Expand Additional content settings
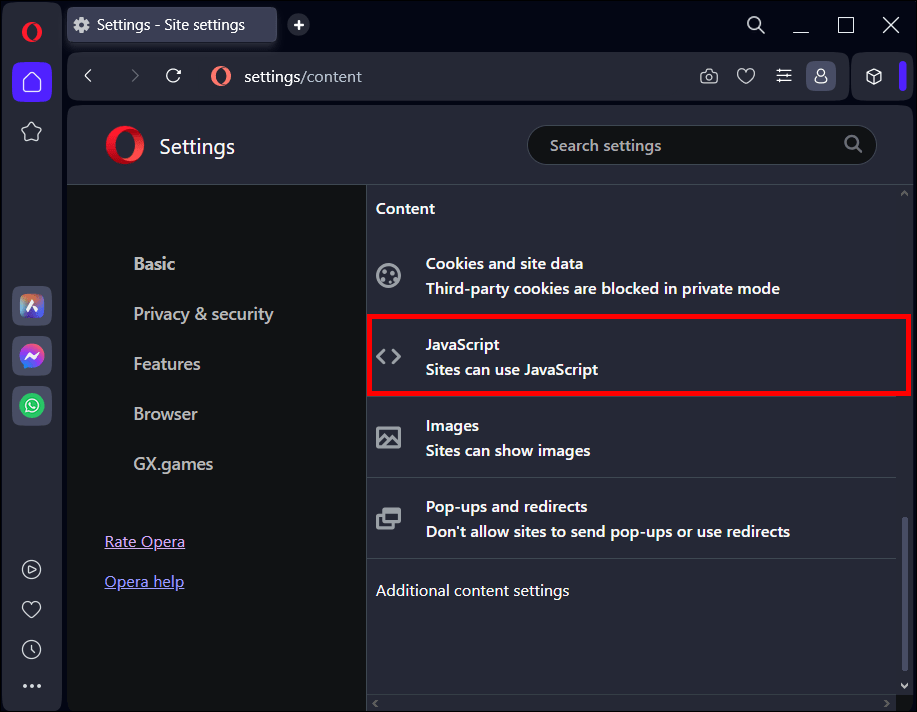 coord(472,591)
